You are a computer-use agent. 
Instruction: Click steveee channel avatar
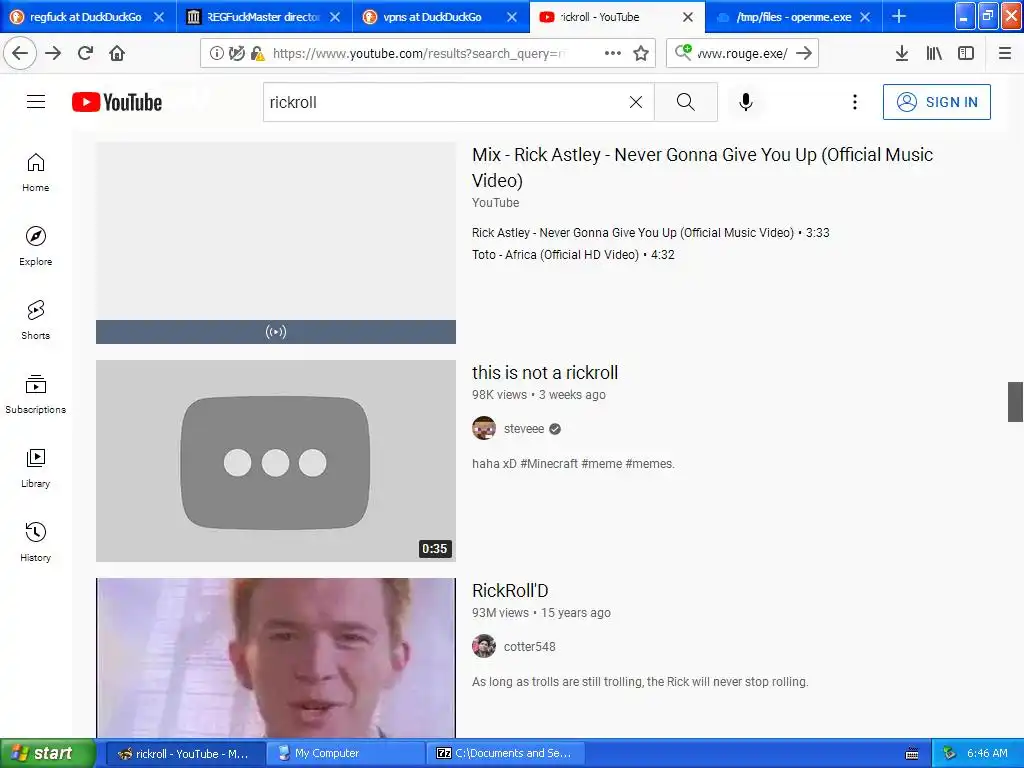point(484,428)
